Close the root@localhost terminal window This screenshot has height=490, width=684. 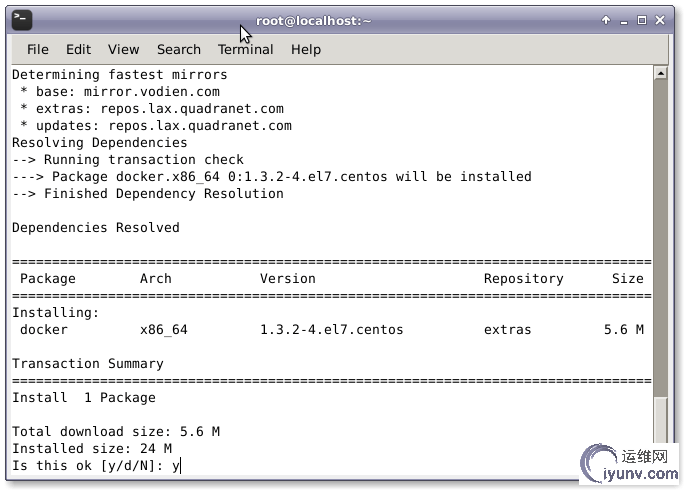660,20
